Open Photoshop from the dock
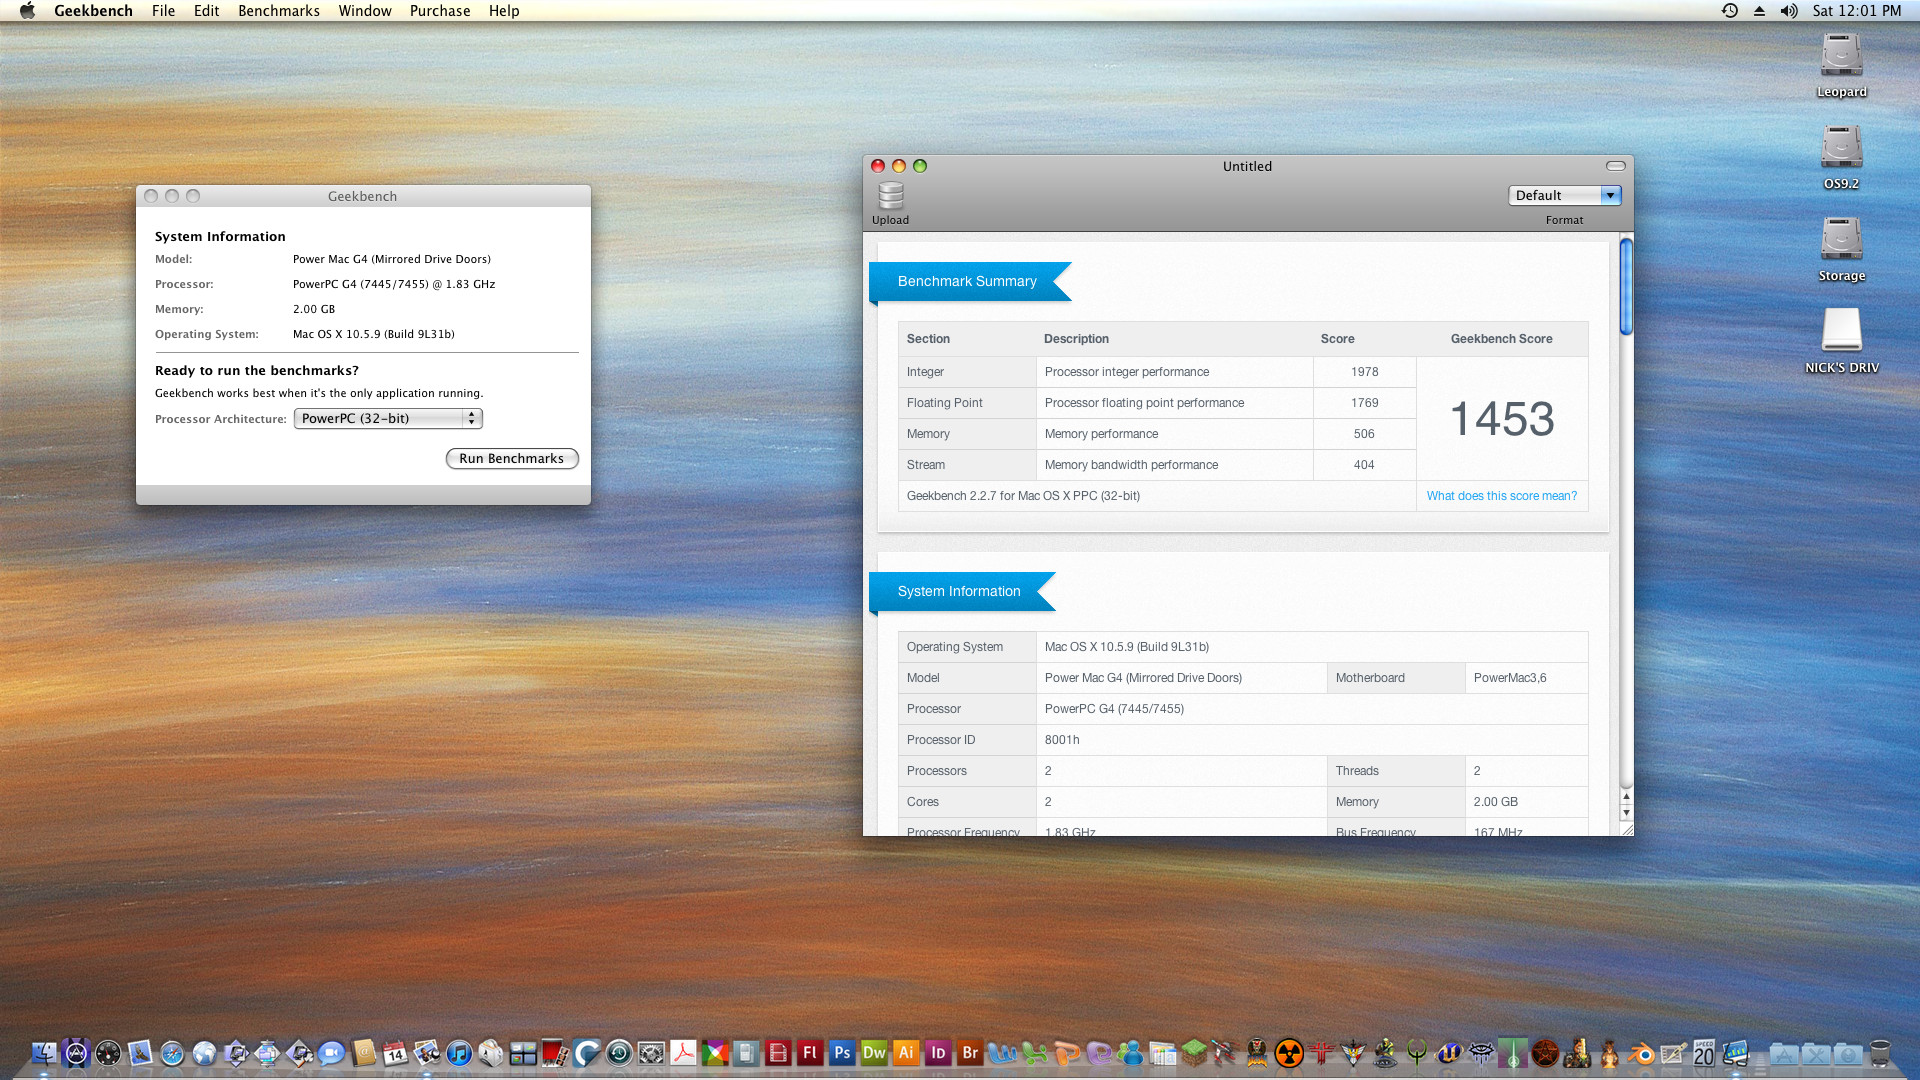 coord(842,1052)
